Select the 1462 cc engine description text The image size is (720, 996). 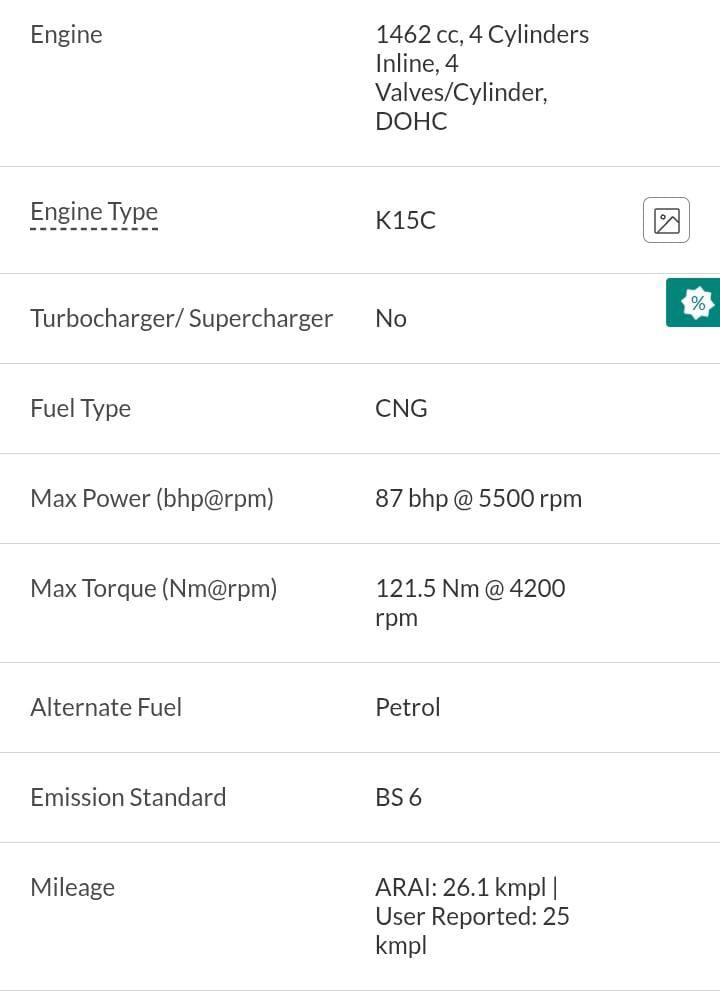click(481, 77)
